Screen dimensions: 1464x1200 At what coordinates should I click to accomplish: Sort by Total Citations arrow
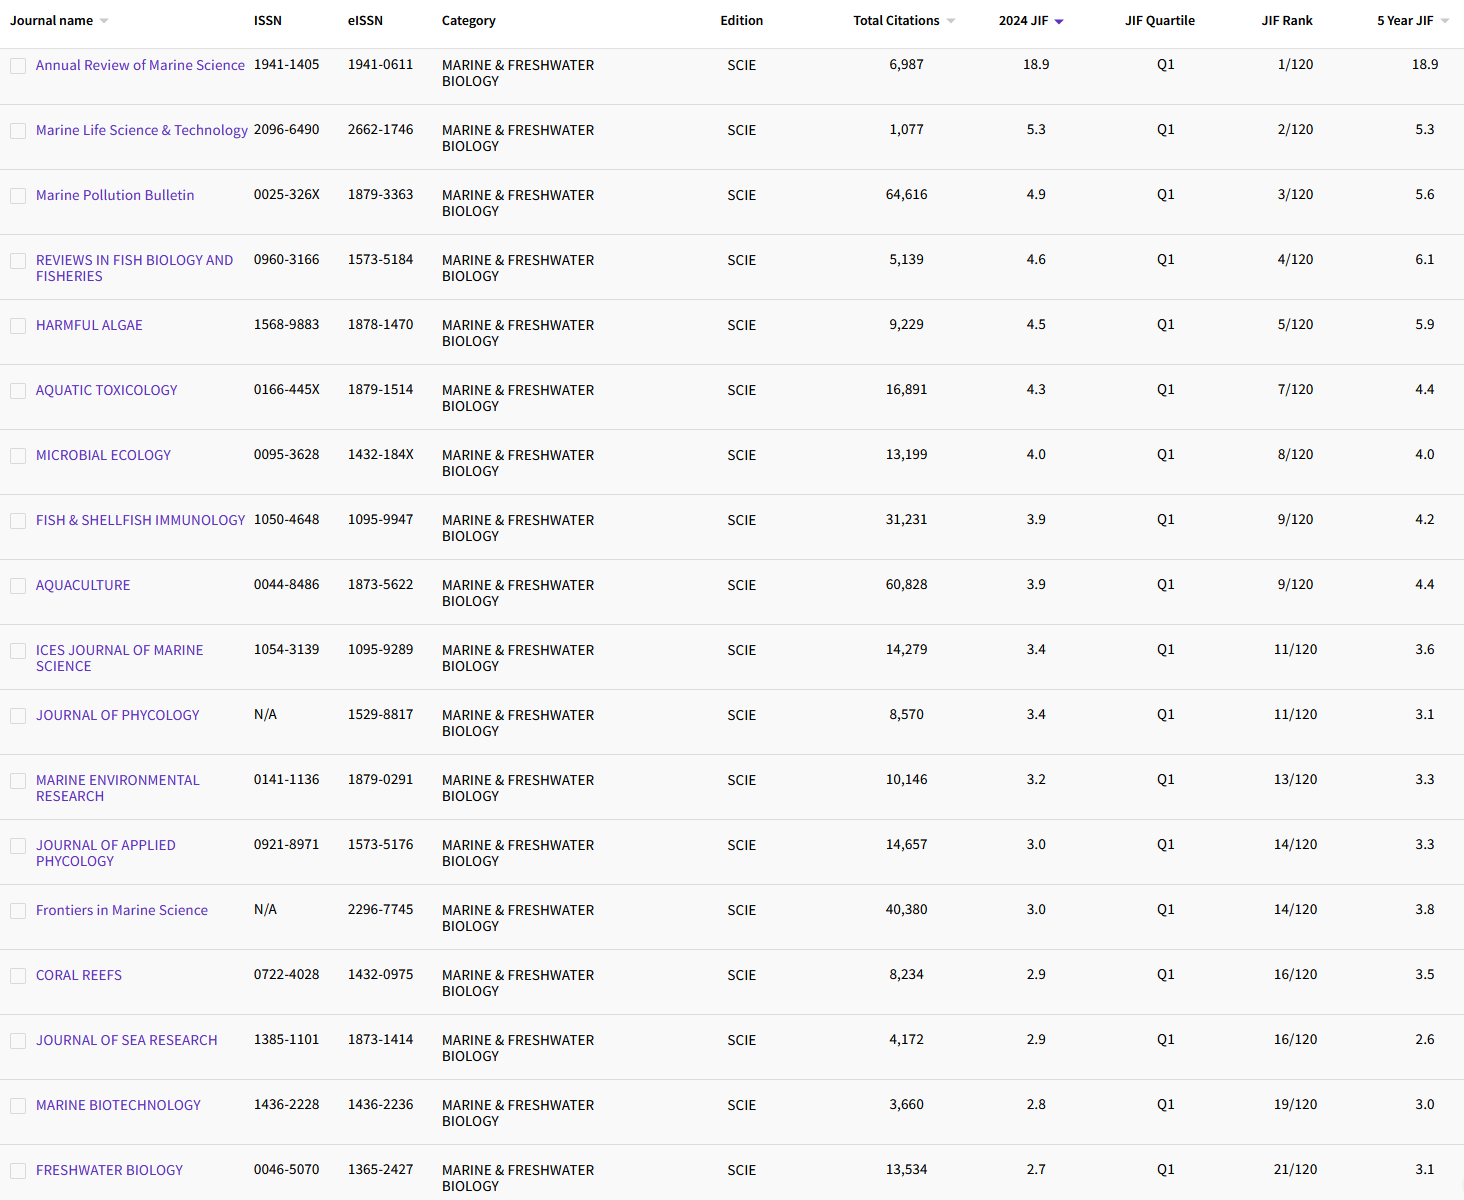click(950, 21)
